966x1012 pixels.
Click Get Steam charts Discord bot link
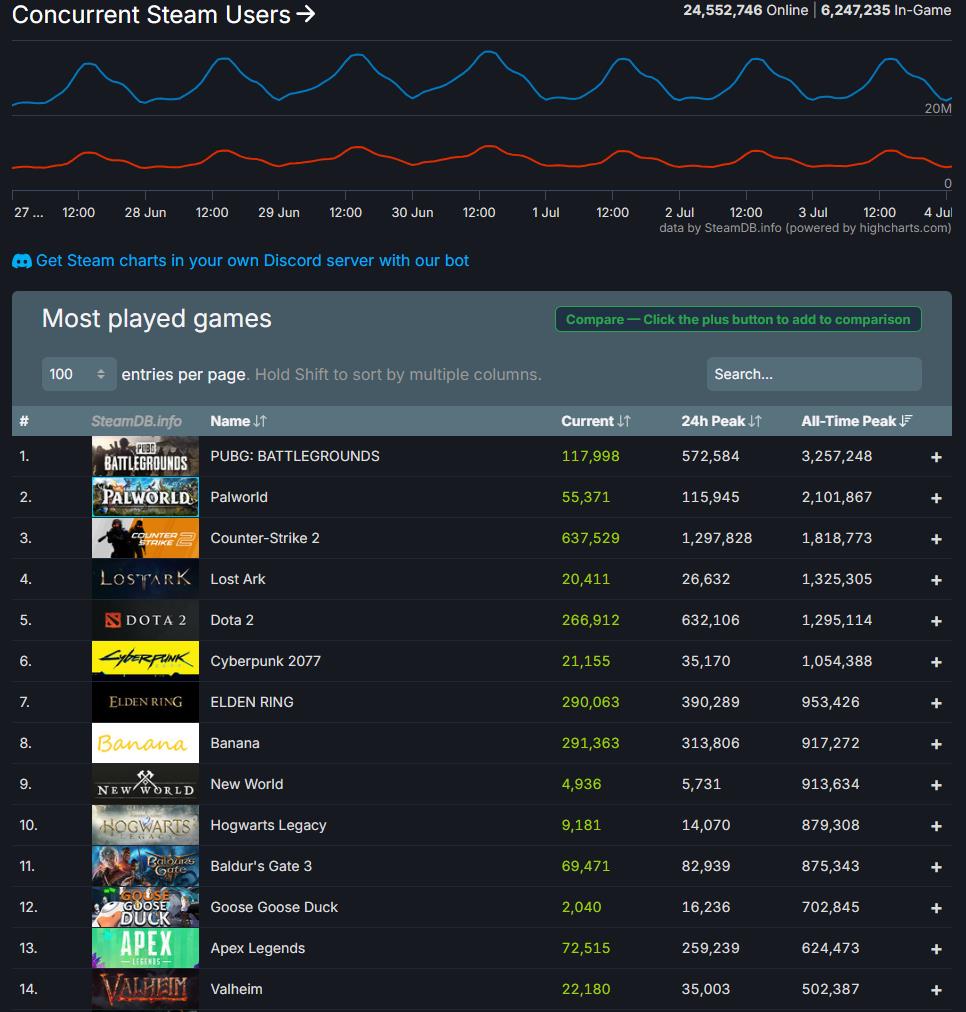pyautogui.click(x=252, y=261)
